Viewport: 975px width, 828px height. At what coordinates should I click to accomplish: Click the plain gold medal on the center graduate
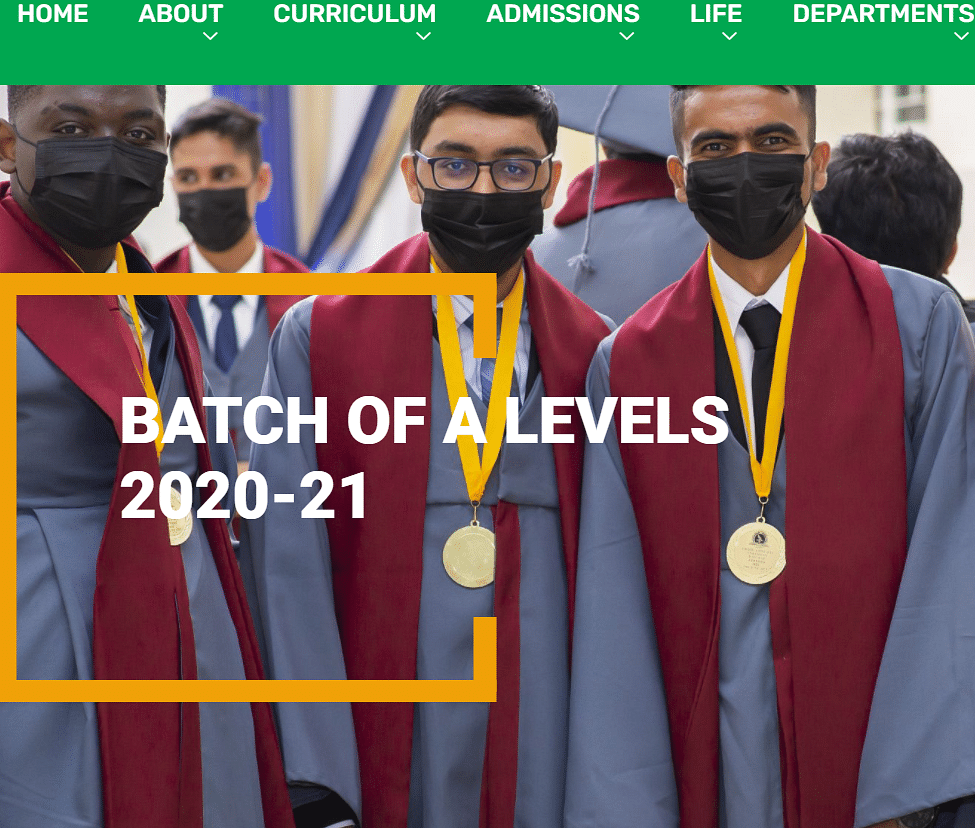click(x=469, y=556)
